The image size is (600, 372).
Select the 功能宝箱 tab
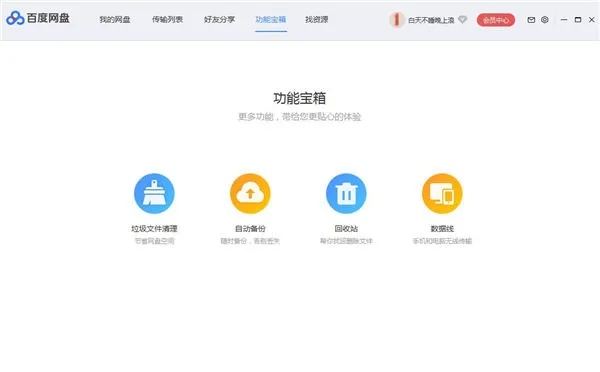[x=271, y=20]
